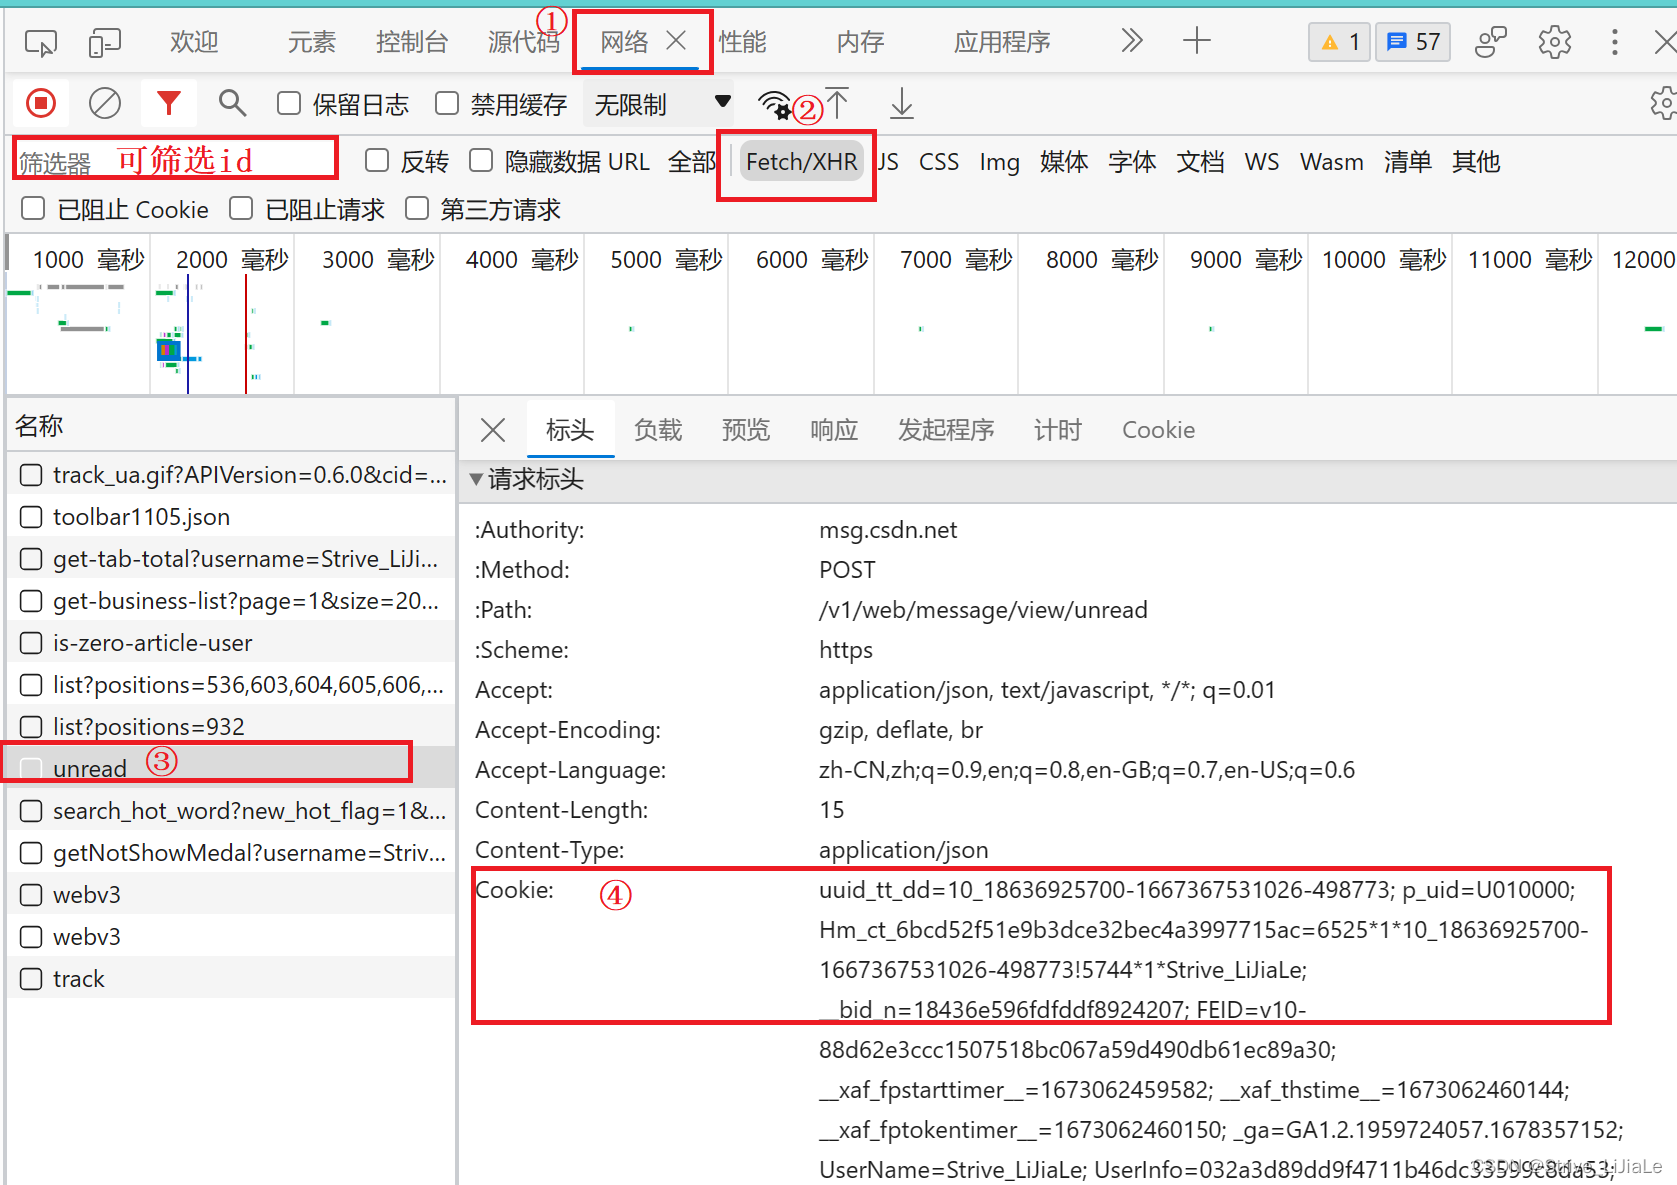
Task: Open the 欢迎 tab
Action: tap(194, 42)
